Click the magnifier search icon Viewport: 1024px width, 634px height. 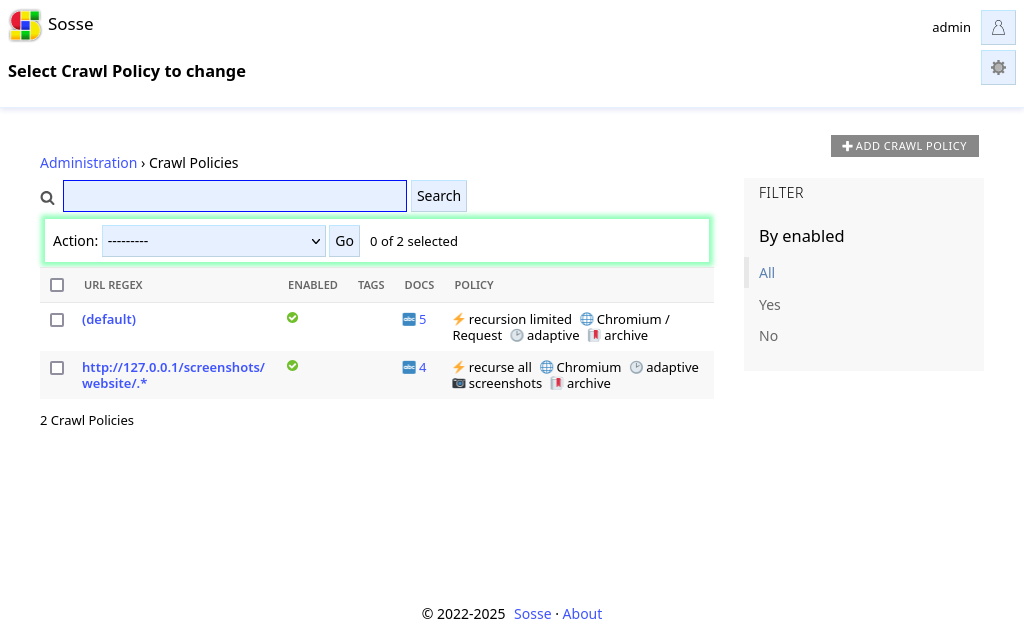click(47, 197)
